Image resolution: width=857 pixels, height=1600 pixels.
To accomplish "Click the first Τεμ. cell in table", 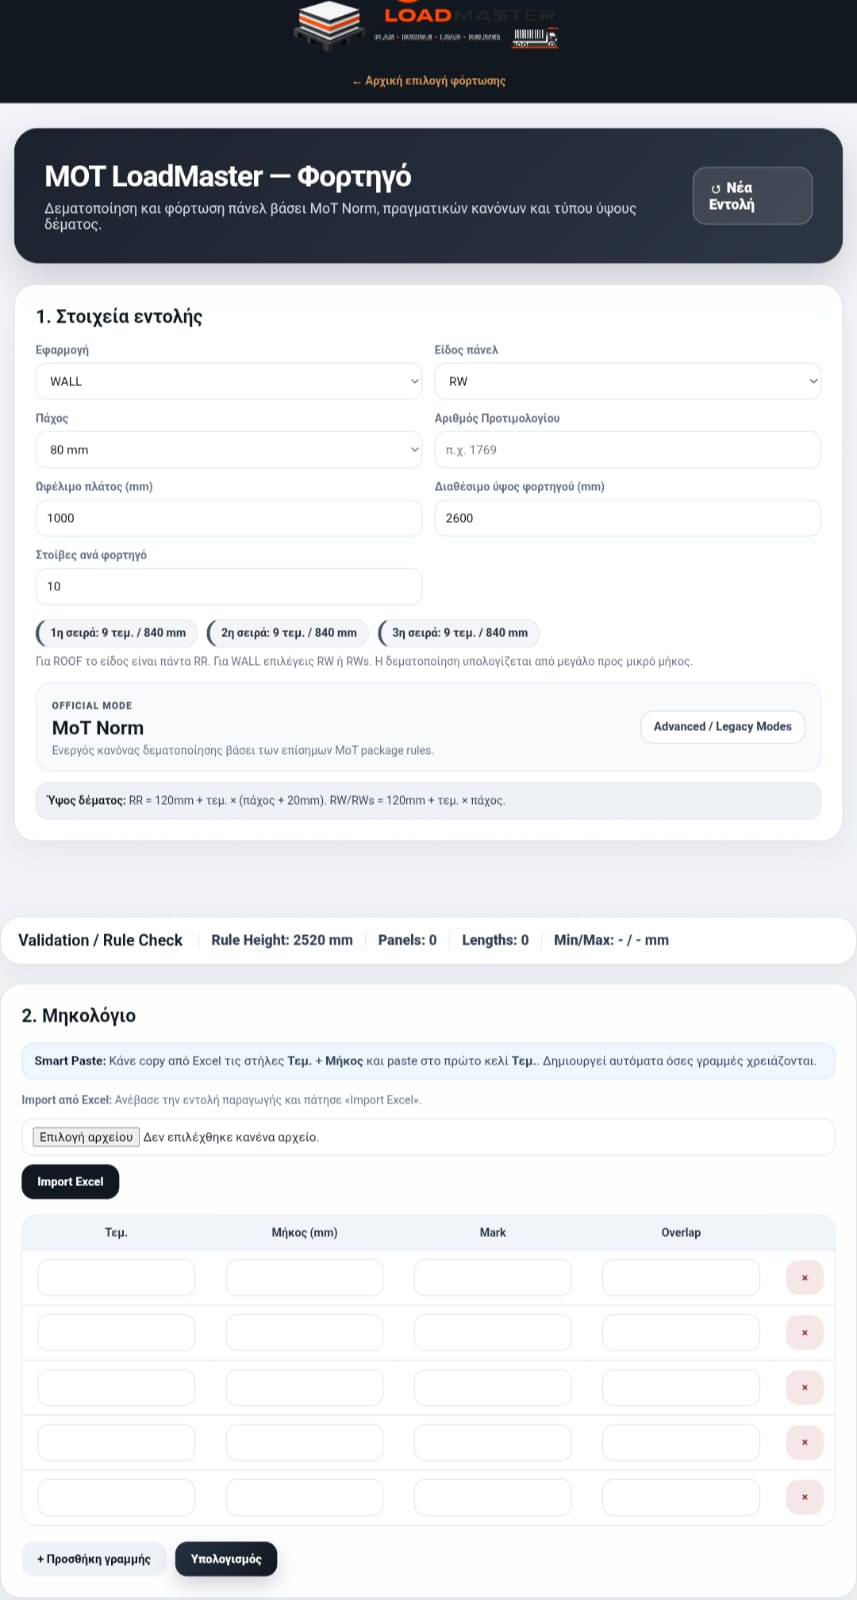I will pos(116,1278).
